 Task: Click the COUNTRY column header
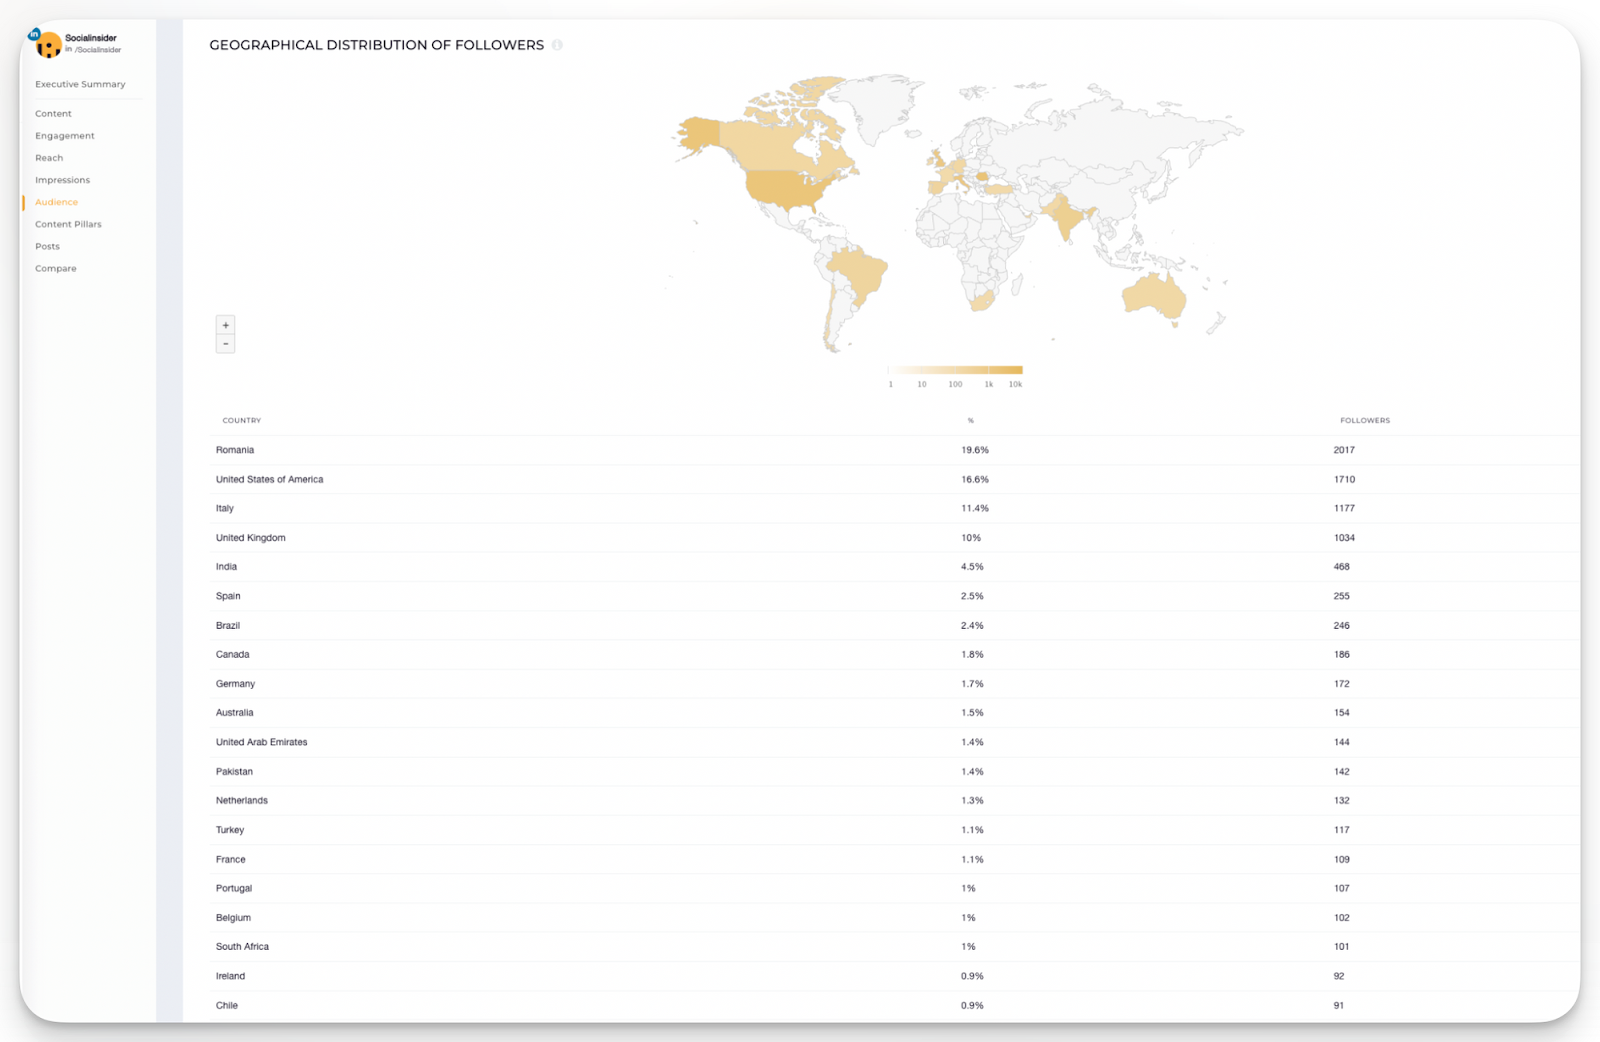[241, 421]
